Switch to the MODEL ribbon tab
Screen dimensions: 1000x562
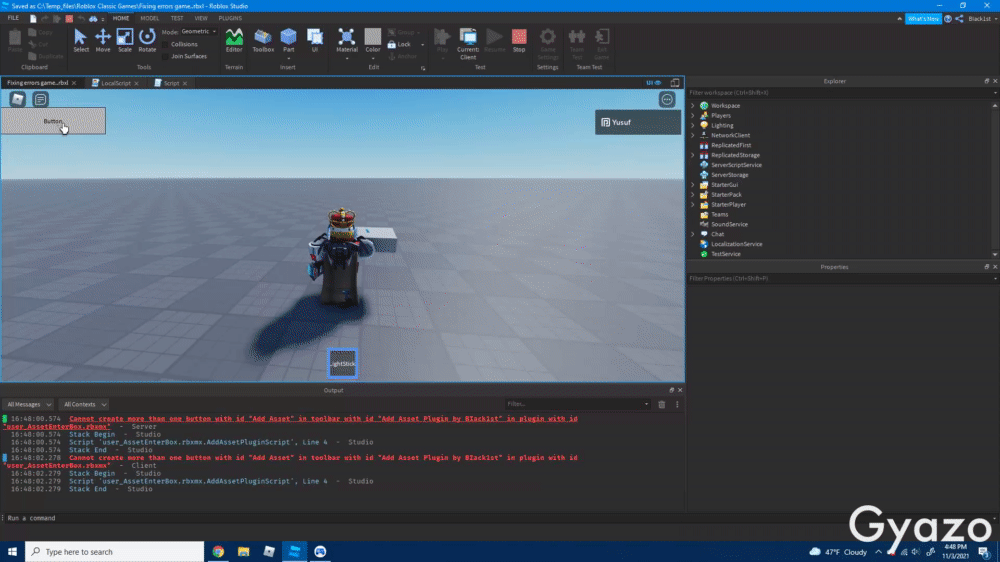point(150,18)
